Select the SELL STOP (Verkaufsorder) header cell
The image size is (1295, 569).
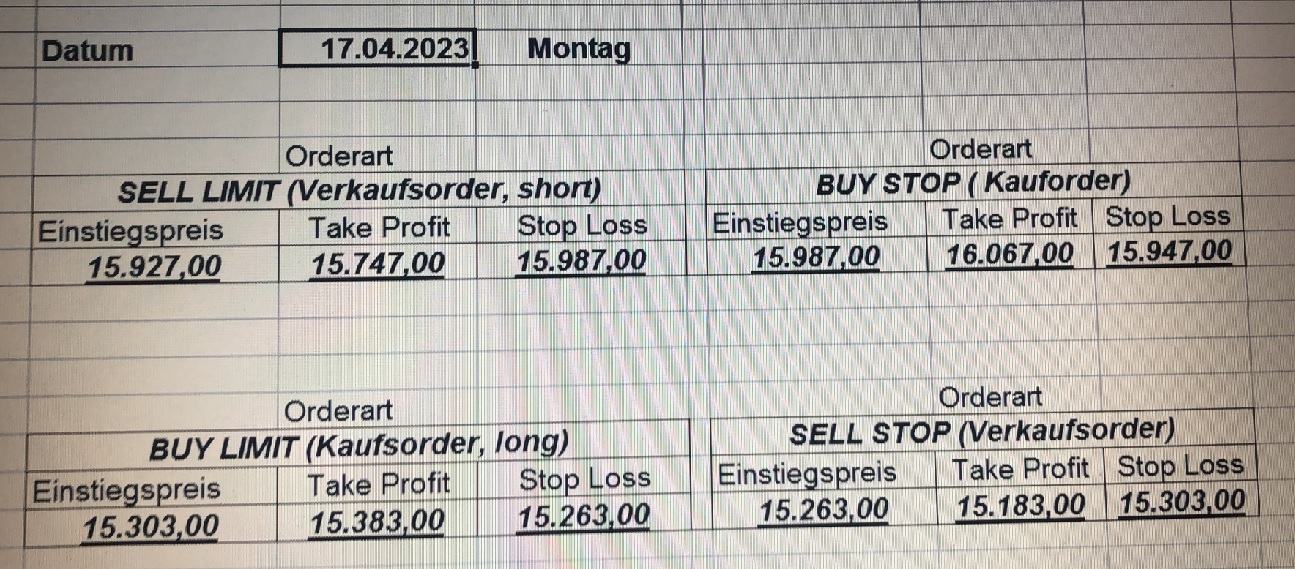coord(981,433)
